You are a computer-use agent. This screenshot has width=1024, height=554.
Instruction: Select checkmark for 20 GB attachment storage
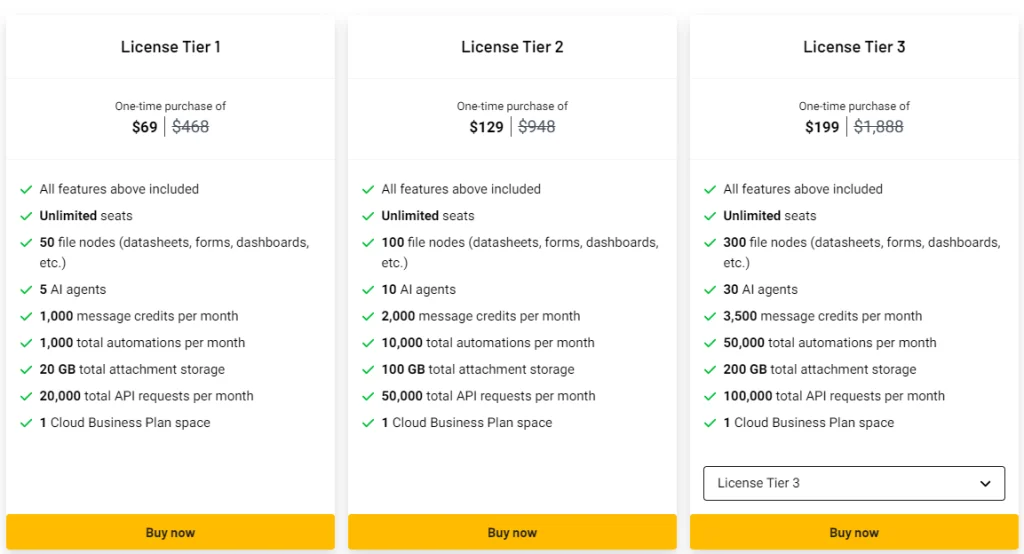coord(26,370)
